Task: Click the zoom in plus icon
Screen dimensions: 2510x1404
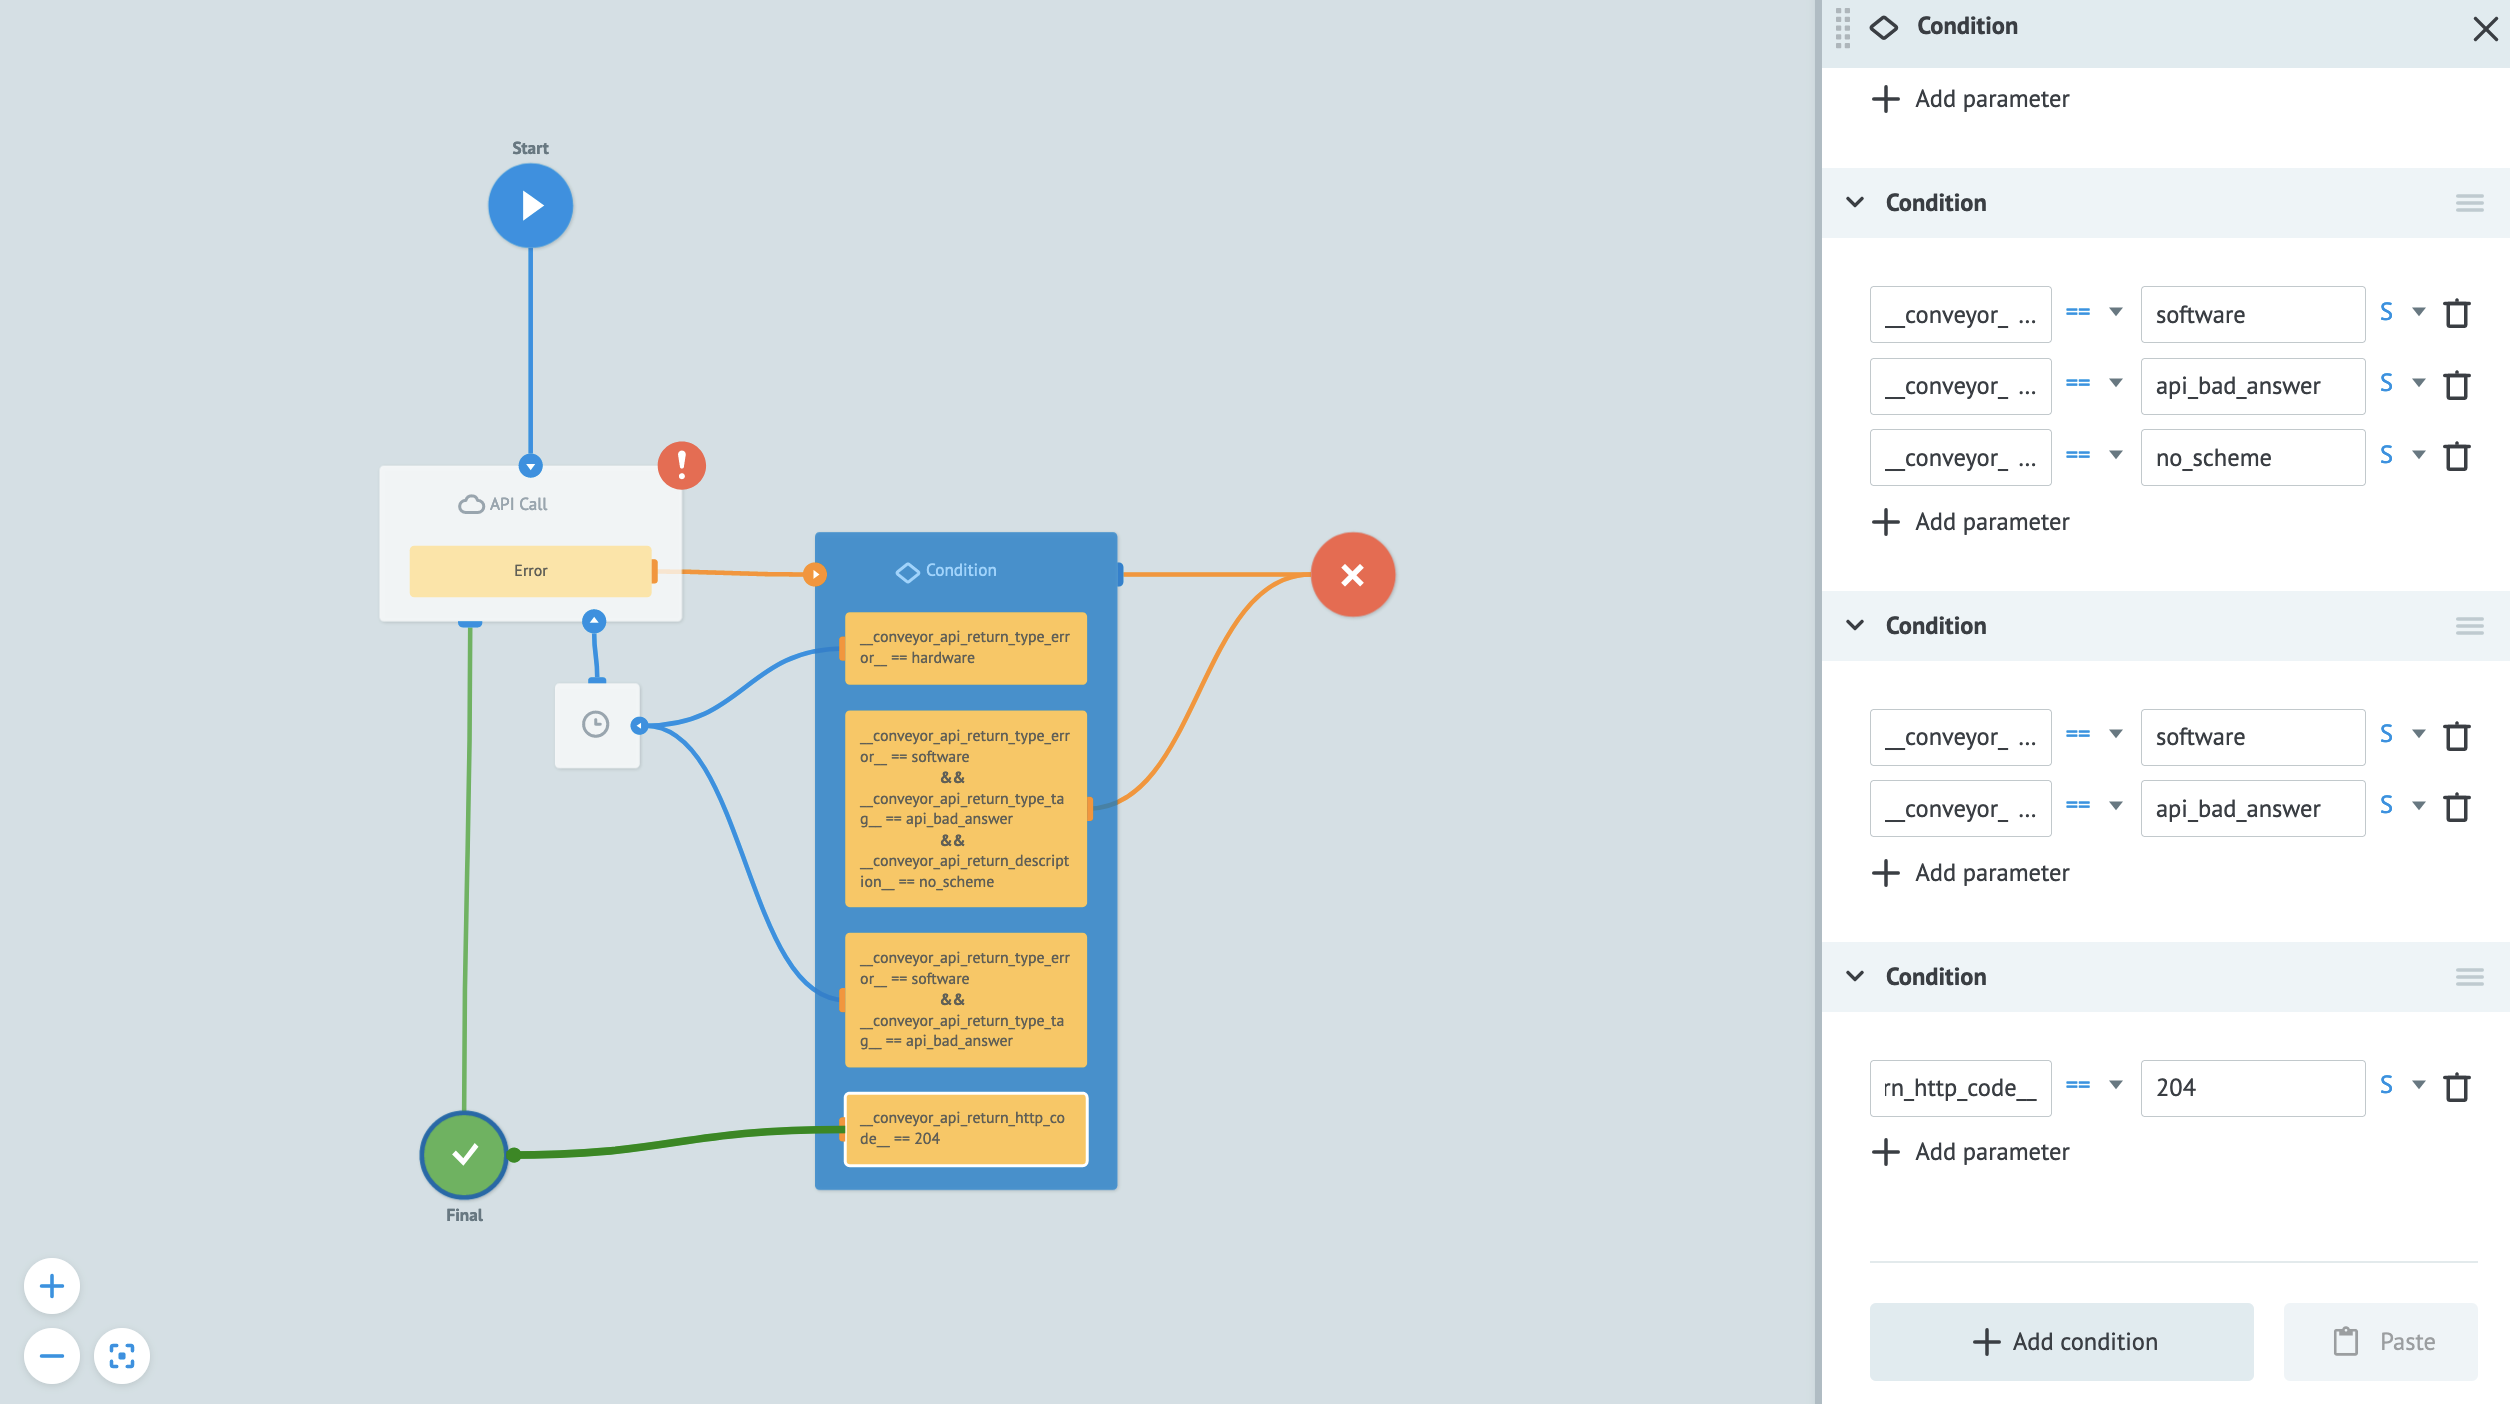Action: [51, 1285]
